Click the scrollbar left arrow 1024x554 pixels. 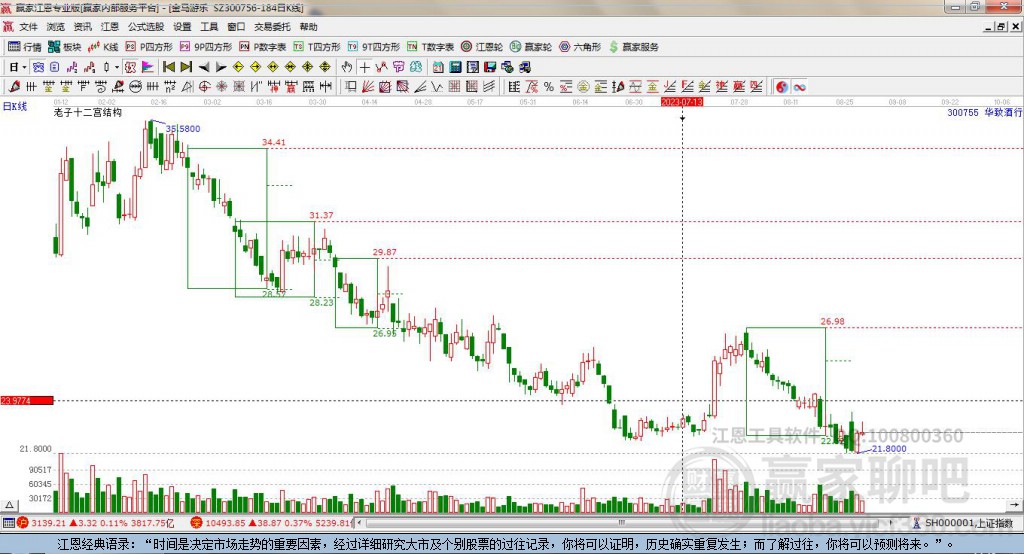[x=359, y=523]
